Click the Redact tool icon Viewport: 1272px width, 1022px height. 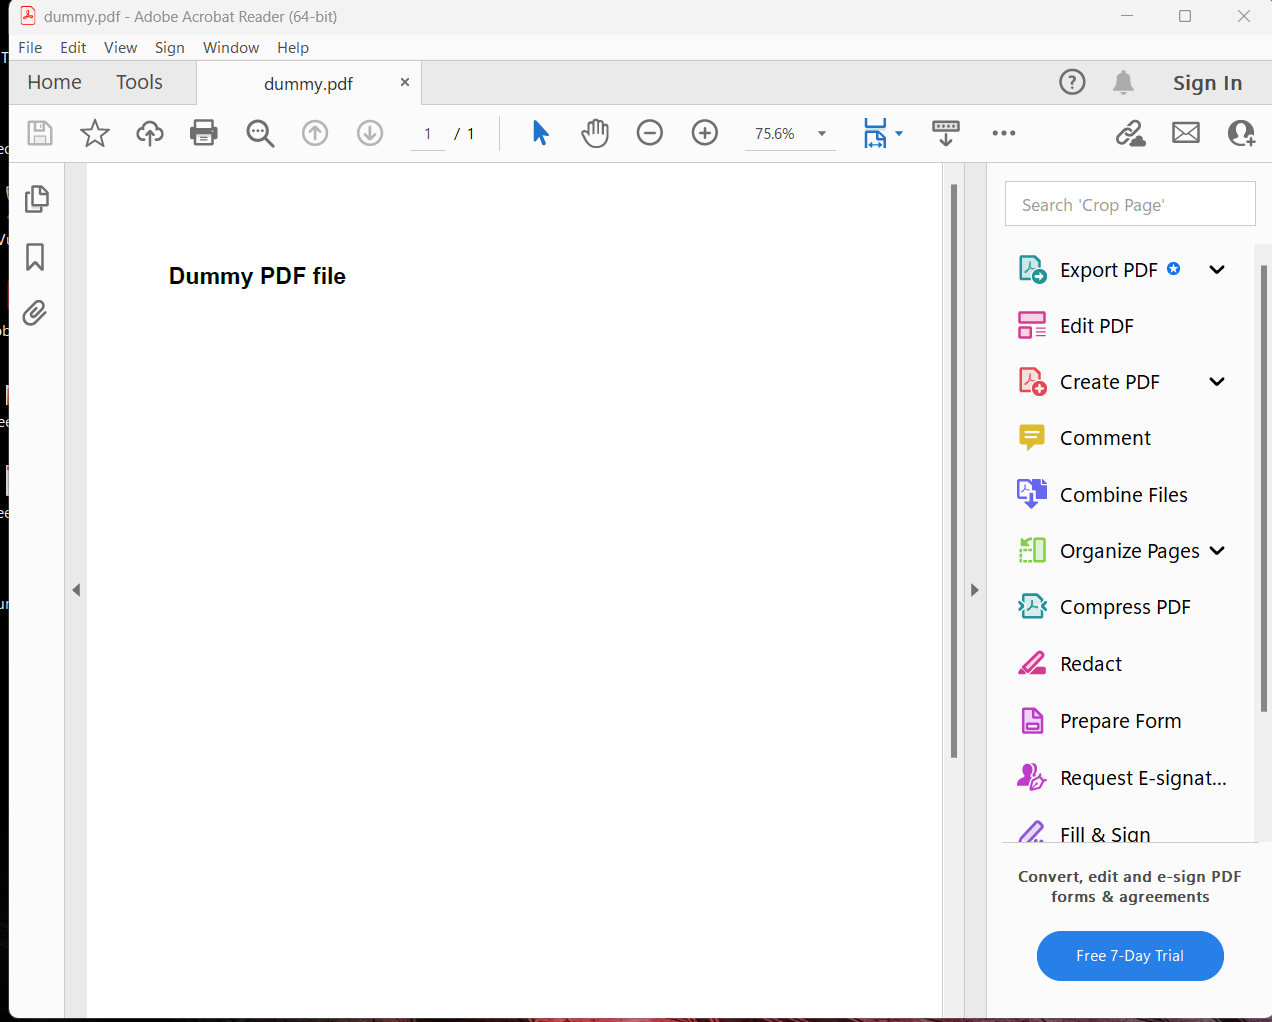point(1032,663)
